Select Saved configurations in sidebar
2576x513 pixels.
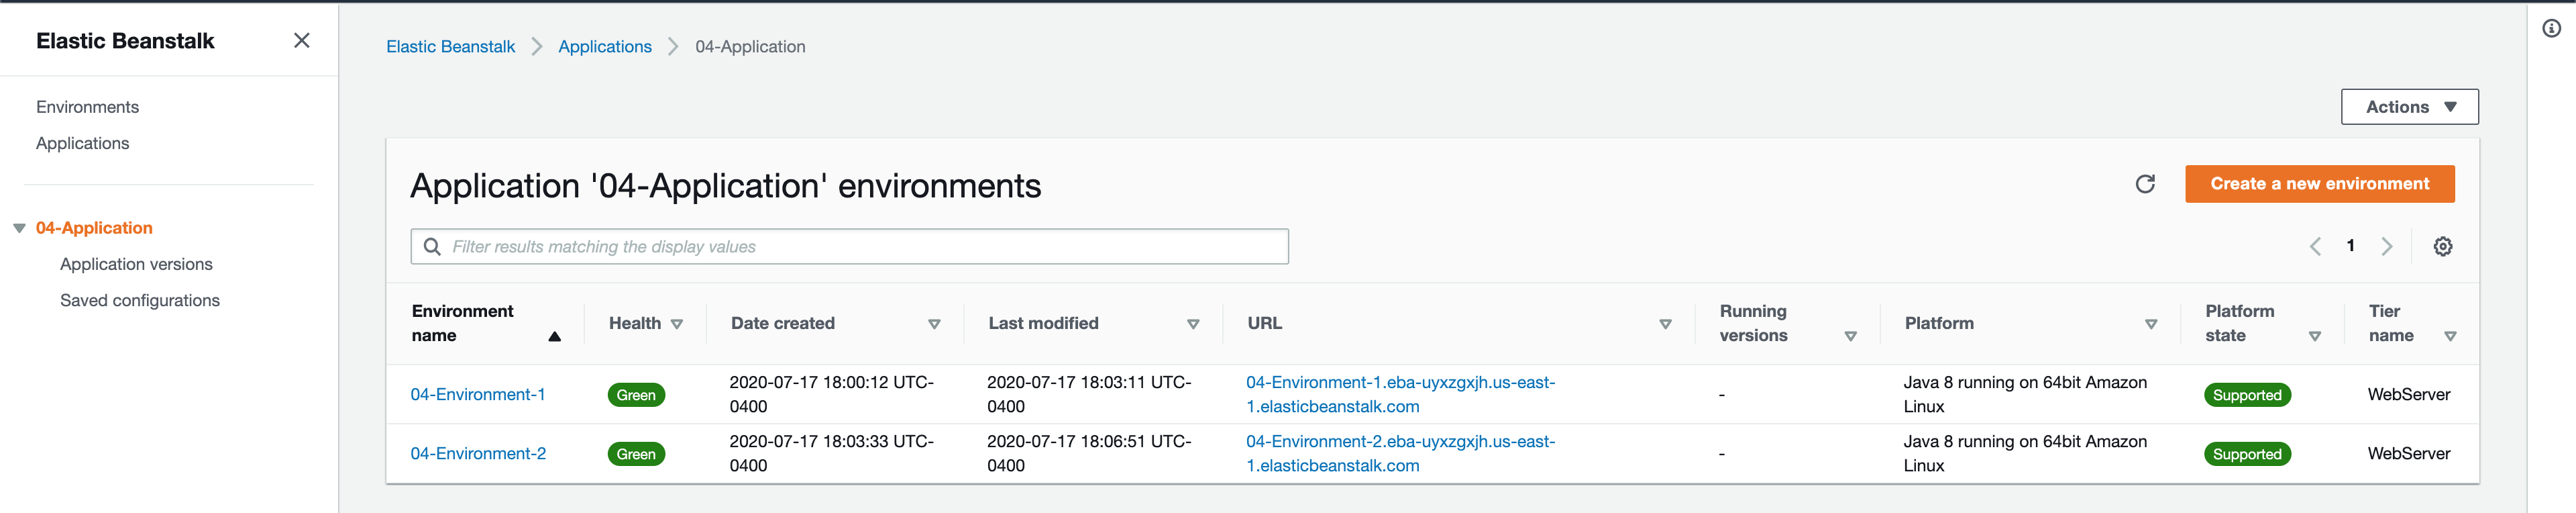point(140,300)
